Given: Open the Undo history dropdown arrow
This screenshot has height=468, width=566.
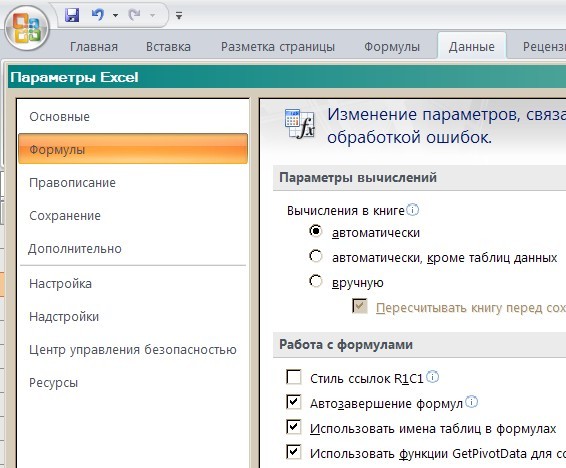Looking at the screenshot, I should [116, 16].
